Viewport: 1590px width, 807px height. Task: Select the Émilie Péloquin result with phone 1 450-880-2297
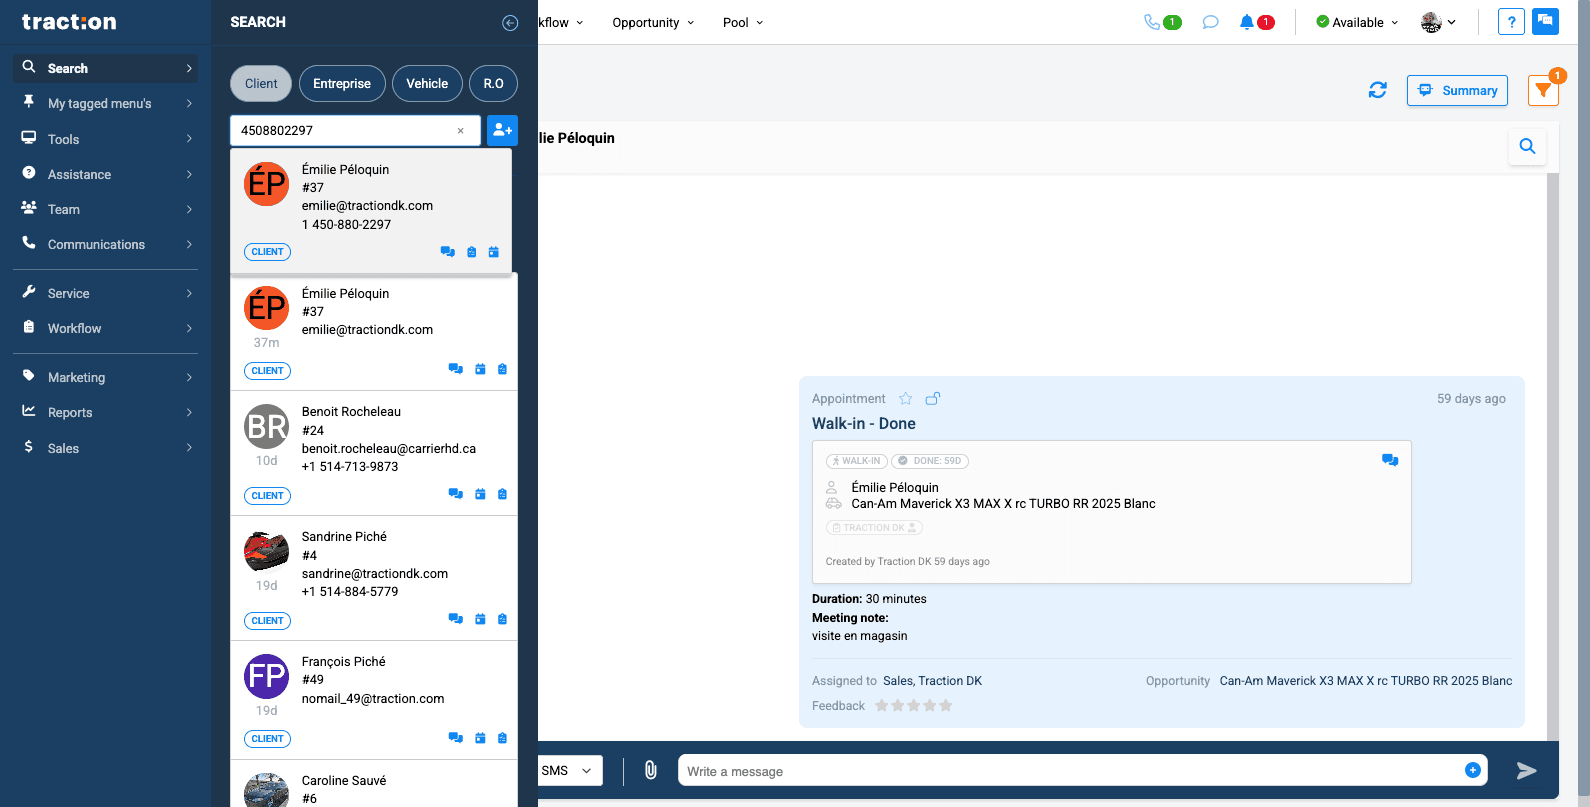pos(371,210)
